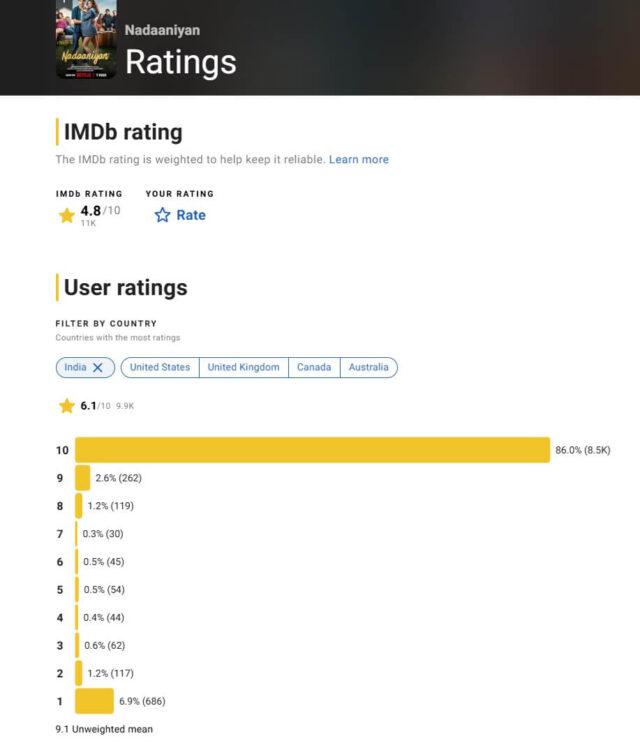This screenshot has width=640, height=752.
Task: Click the 6.9% (686) rating label
Action: click(144, 701)
